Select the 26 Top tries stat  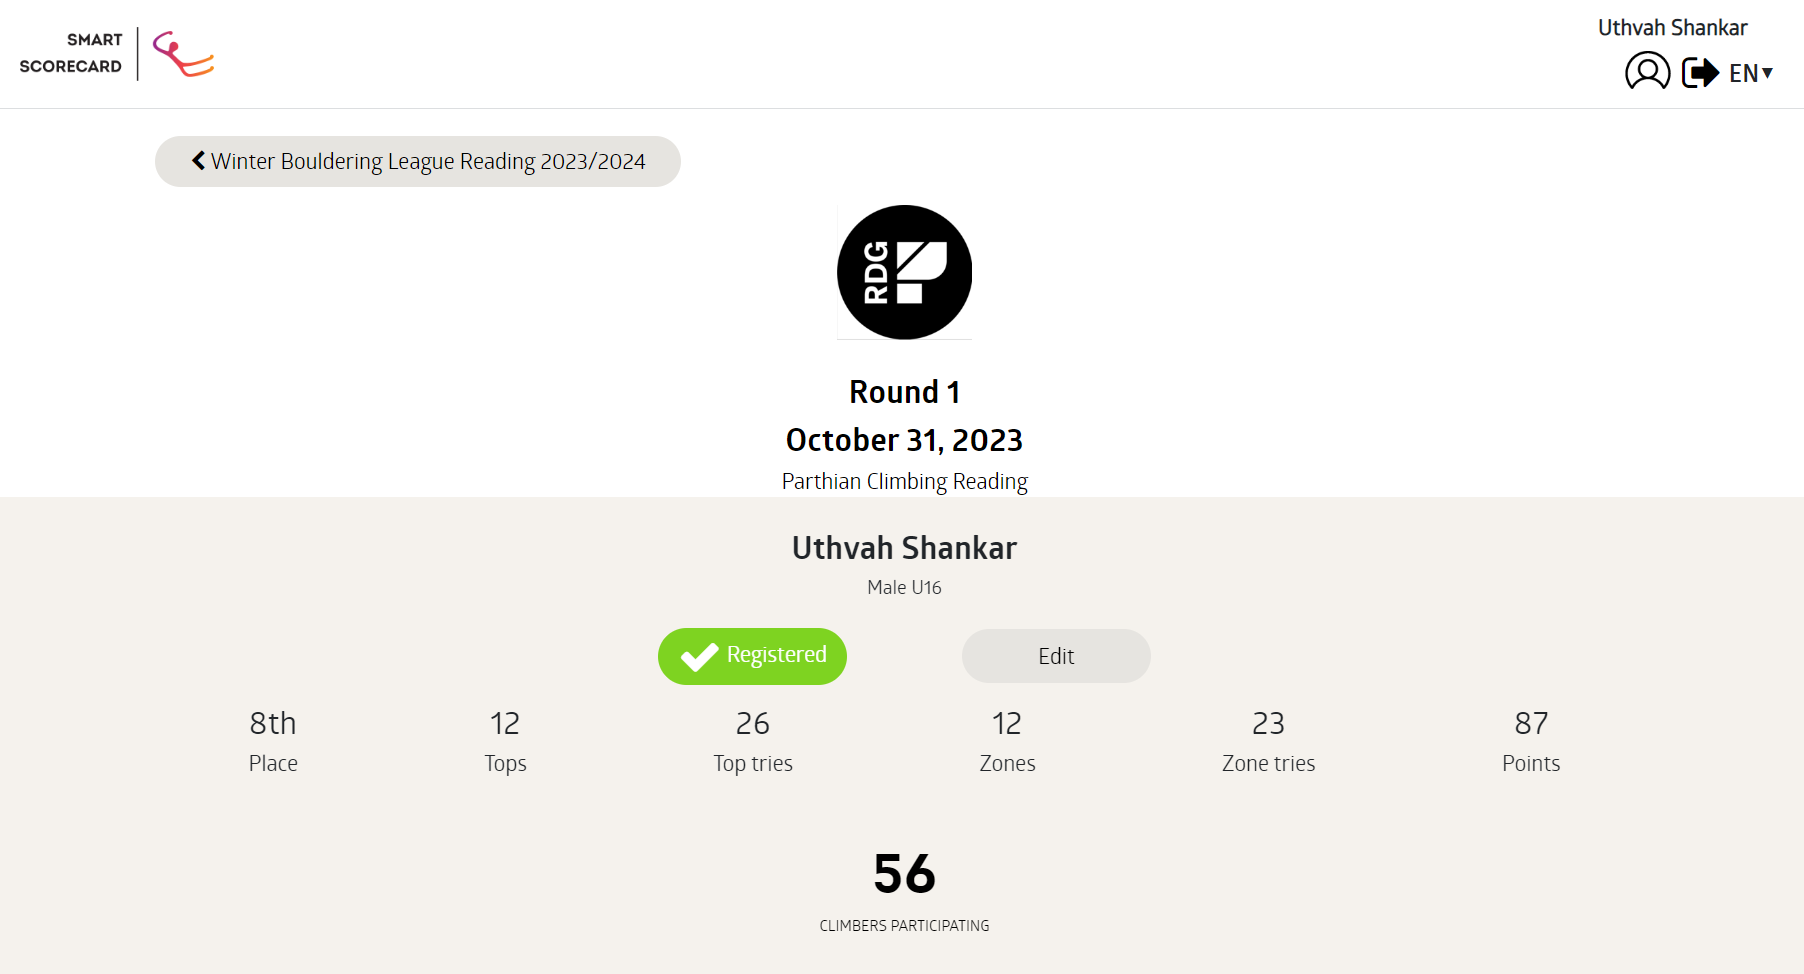tap(753, 740)
